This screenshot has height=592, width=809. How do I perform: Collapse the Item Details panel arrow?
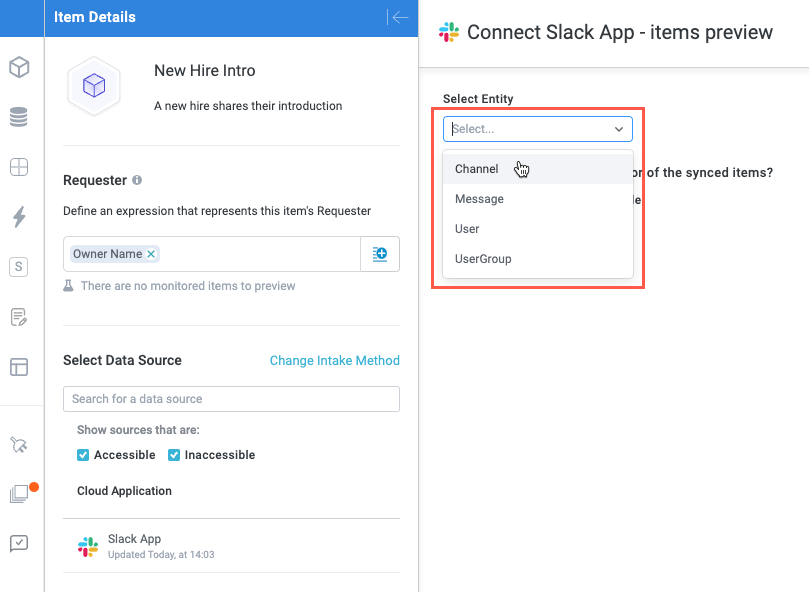tap(400, 17)
